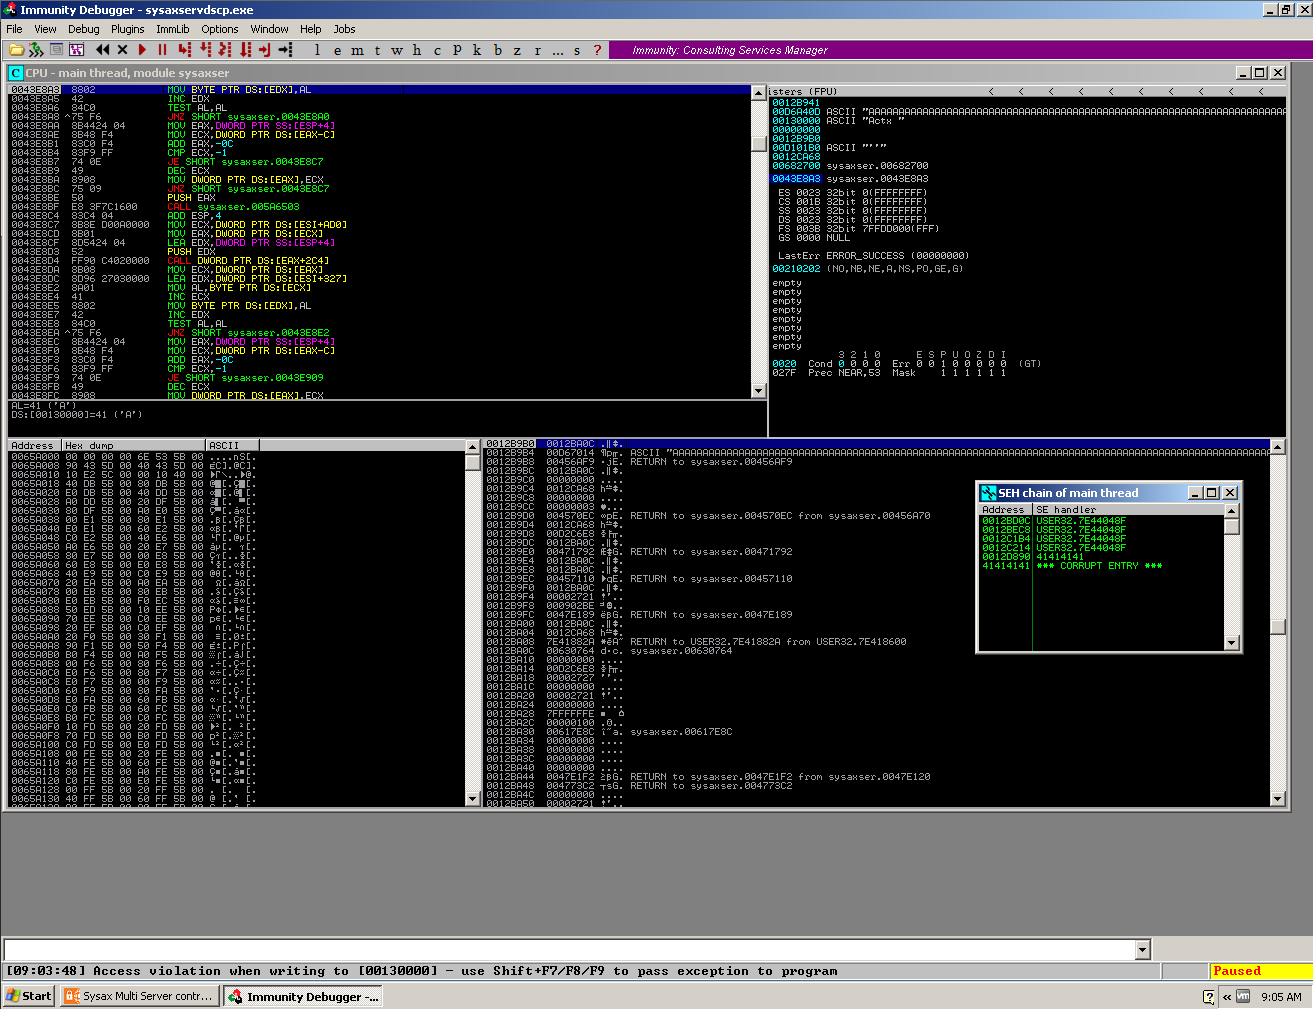Screen dimensions: 1313x1009
Task: Click the Trace over icon
Action: click(x=245, y=50)
